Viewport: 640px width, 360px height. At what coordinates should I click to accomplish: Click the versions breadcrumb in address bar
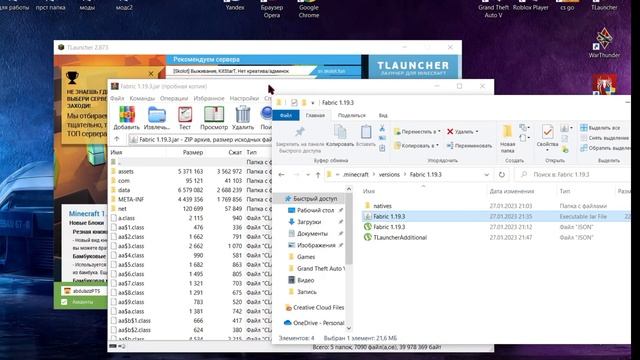389,175
